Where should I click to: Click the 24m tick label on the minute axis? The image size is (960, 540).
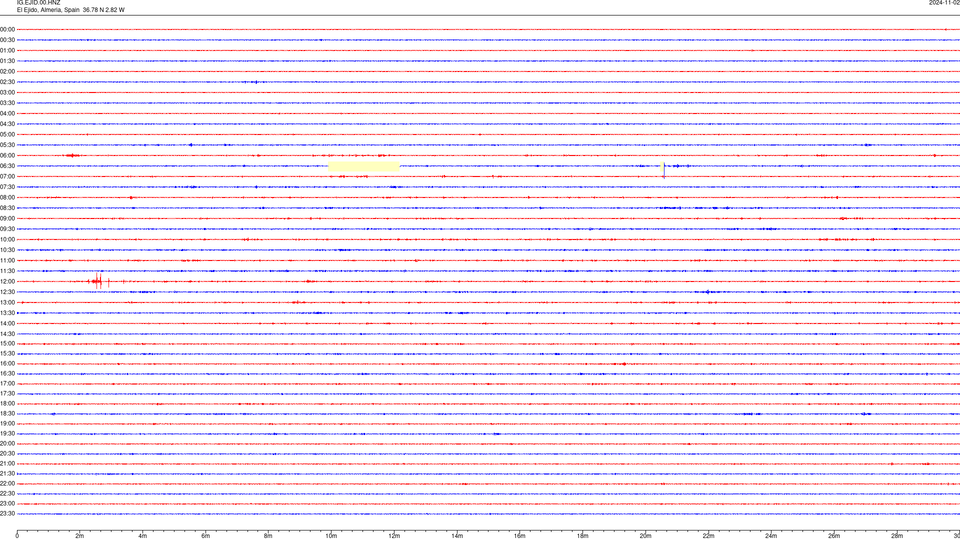(x=771, y=536)
